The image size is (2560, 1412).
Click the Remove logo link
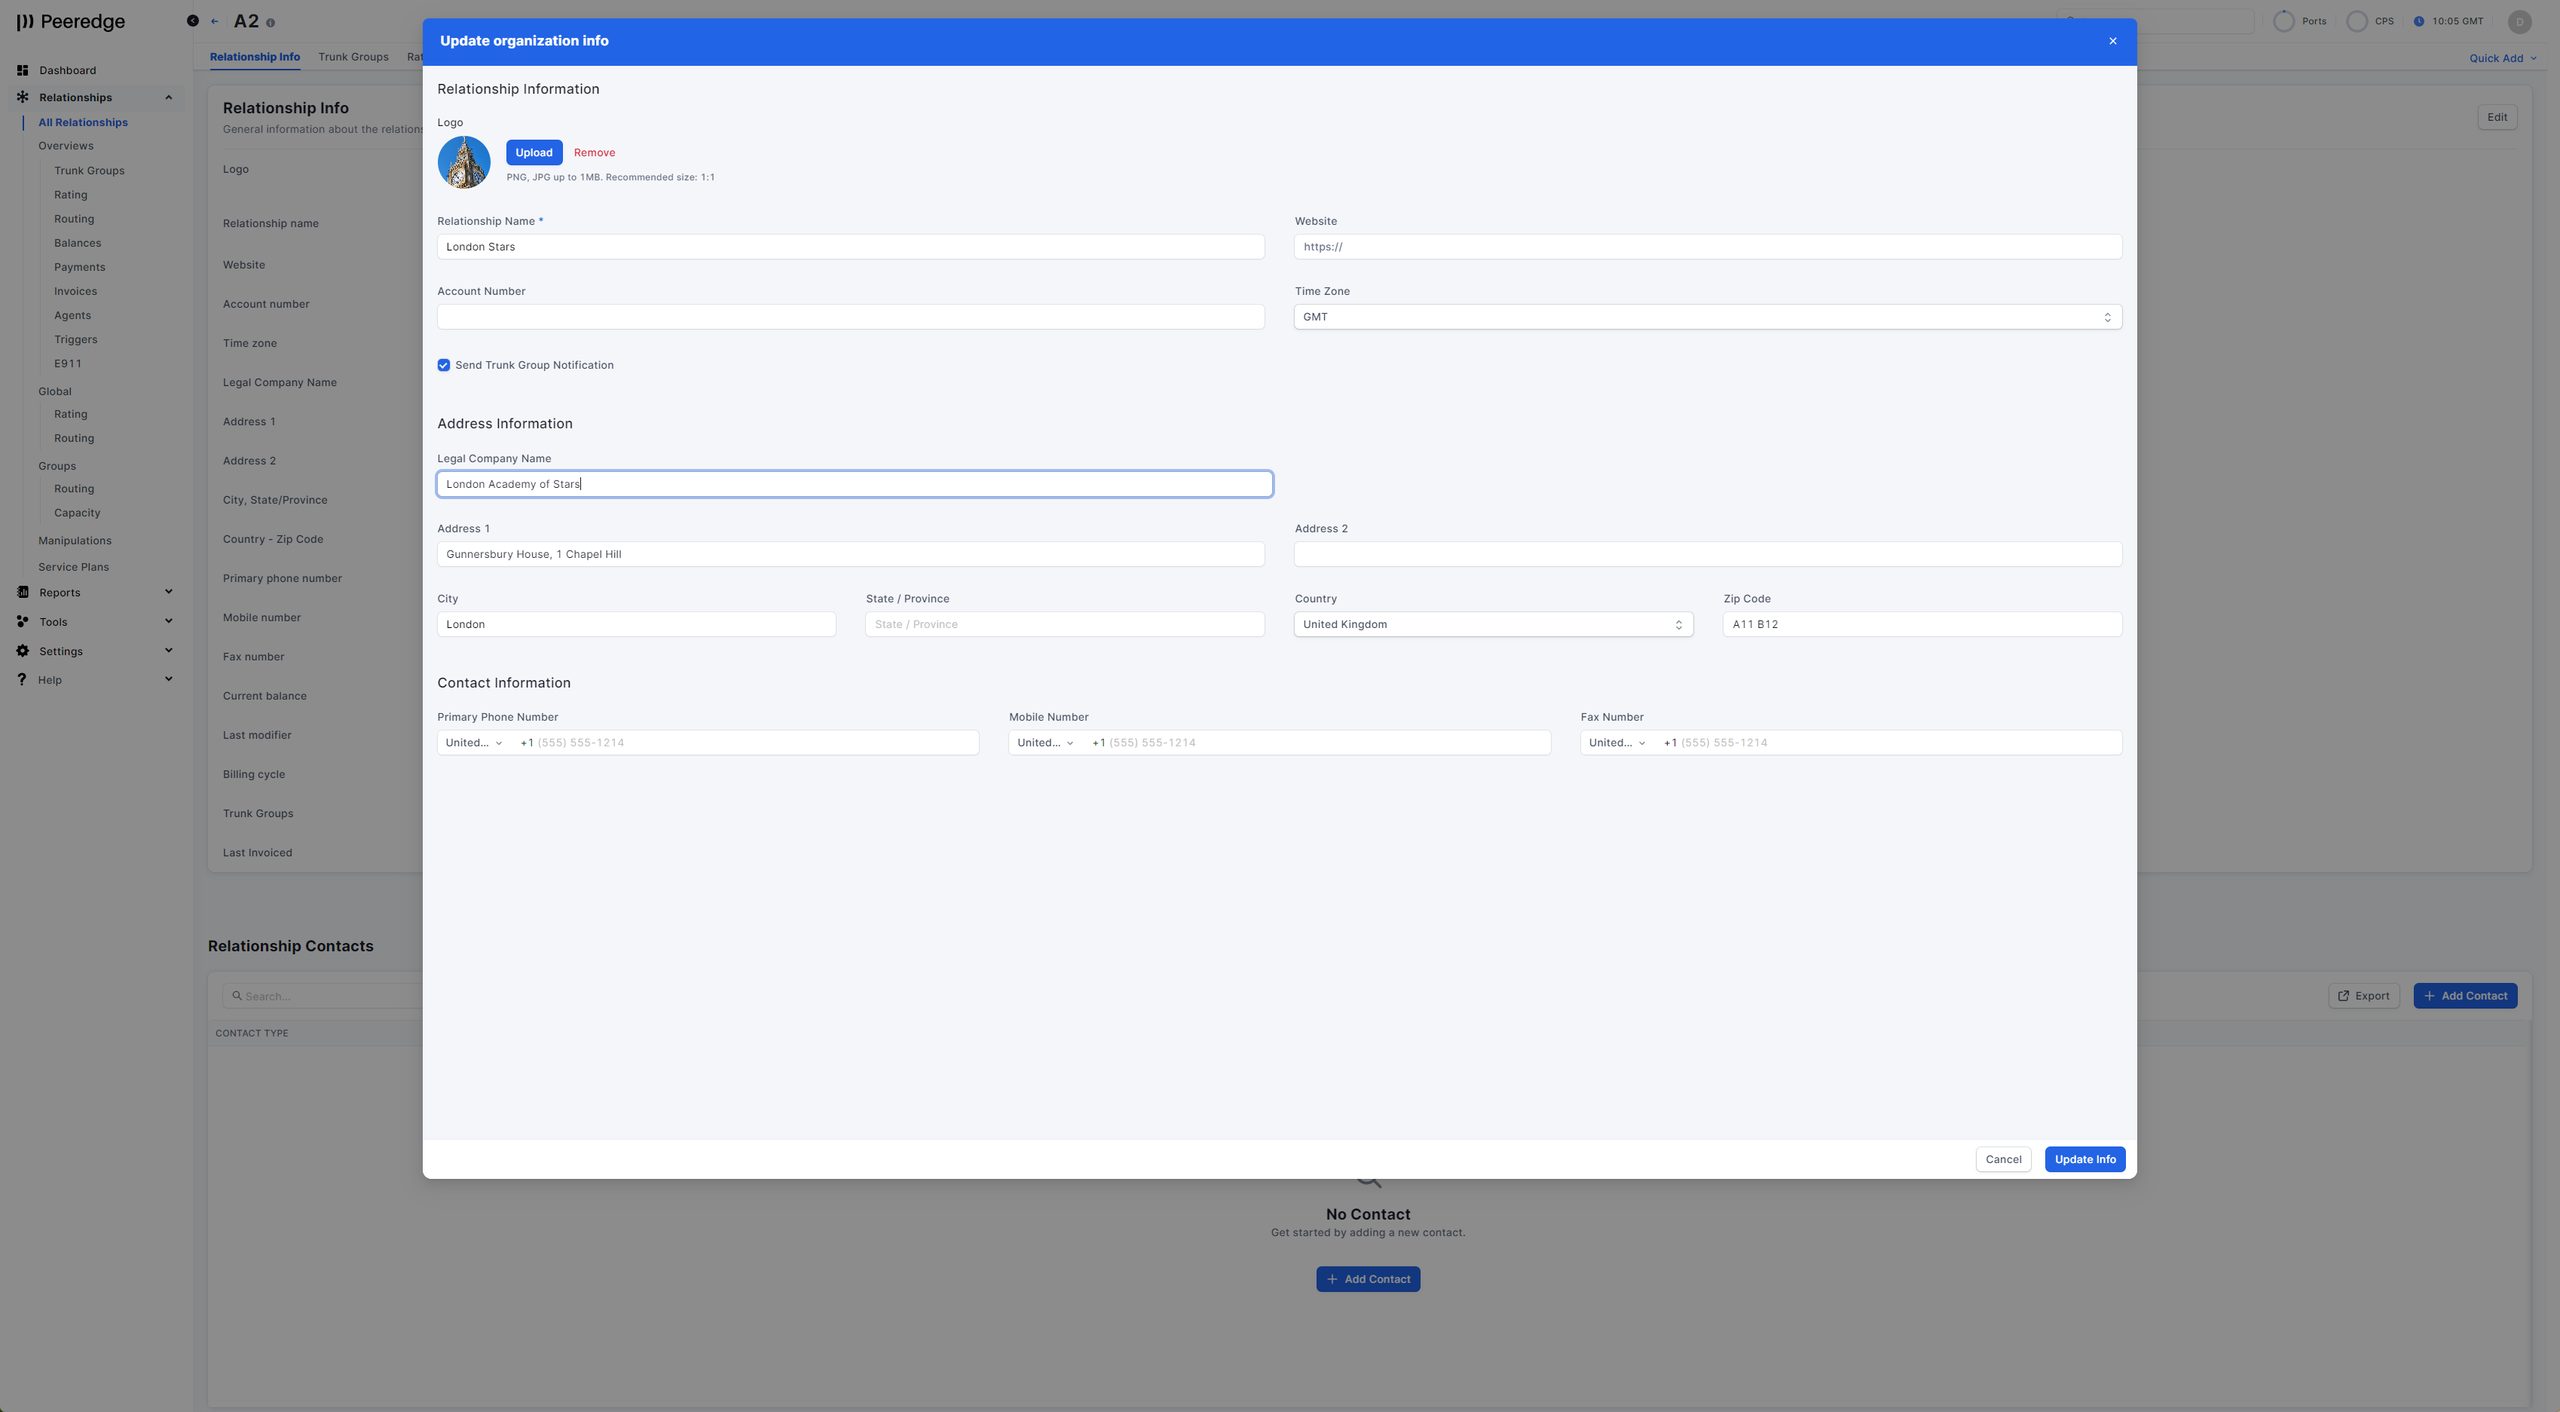pyautogui.click(x=594, y=152)
